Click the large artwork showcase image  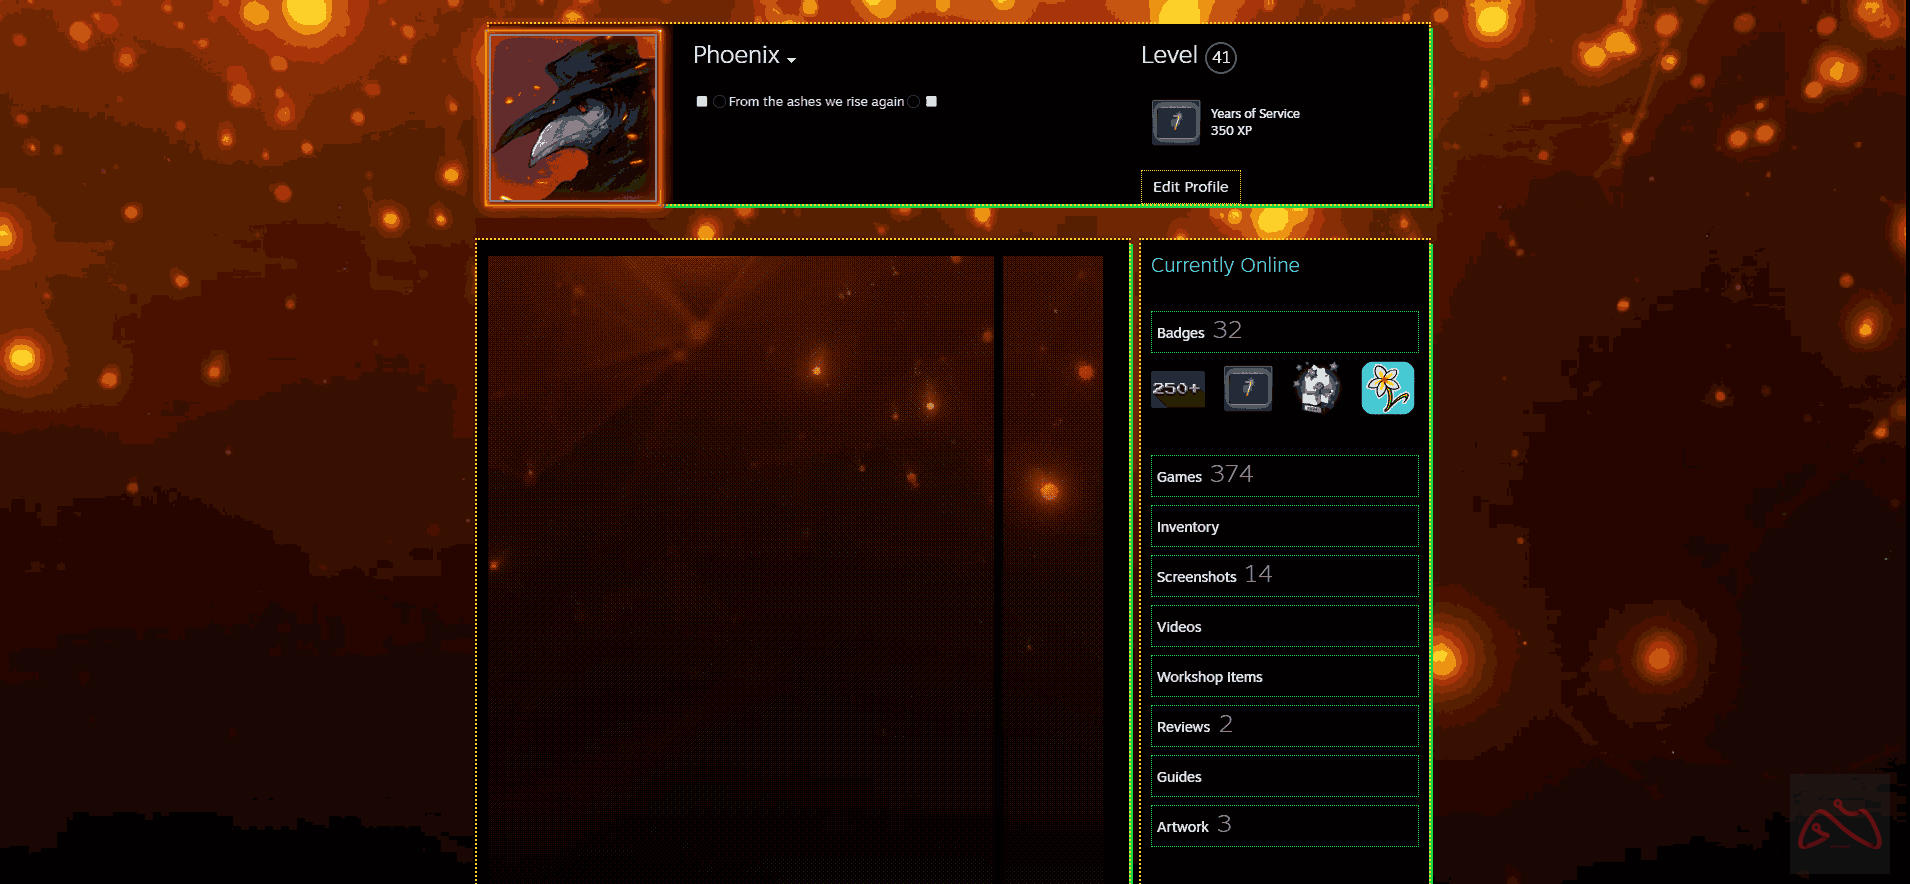pyautogui.click(x=740, y=560)
